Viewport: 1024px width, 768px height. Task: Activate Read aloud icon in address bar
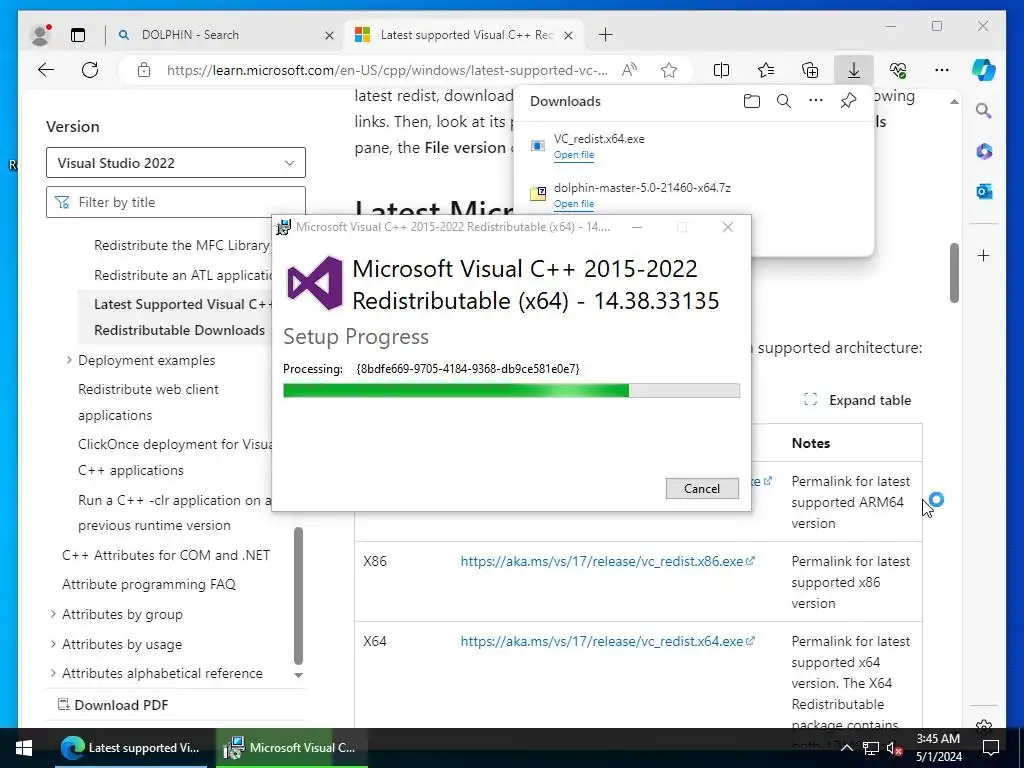tap(629, 70)
